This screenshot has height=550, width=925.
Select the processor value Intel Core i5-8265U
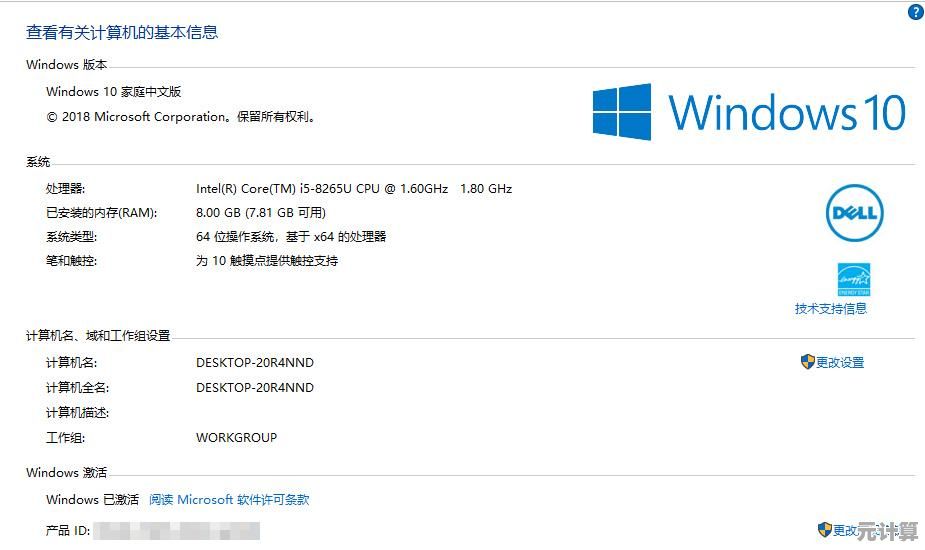[353, 188]
